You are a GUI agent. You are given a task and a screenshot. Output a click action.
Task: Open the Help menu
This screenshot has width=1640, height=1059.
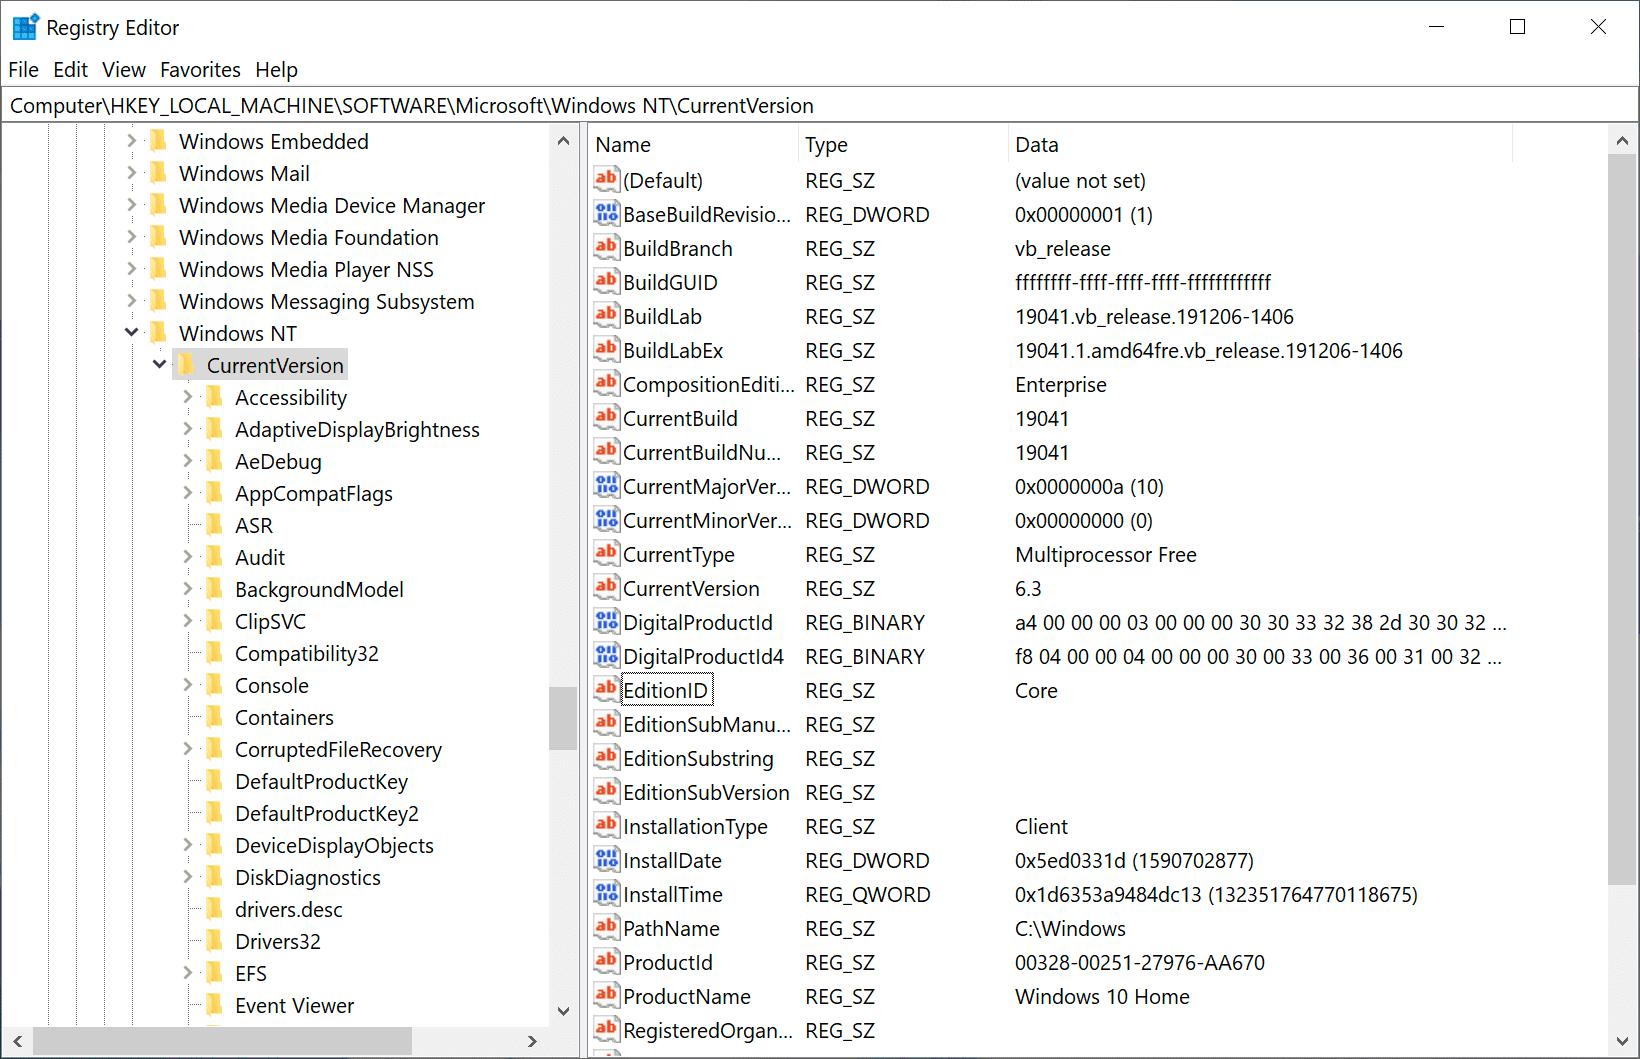[276, 70]
